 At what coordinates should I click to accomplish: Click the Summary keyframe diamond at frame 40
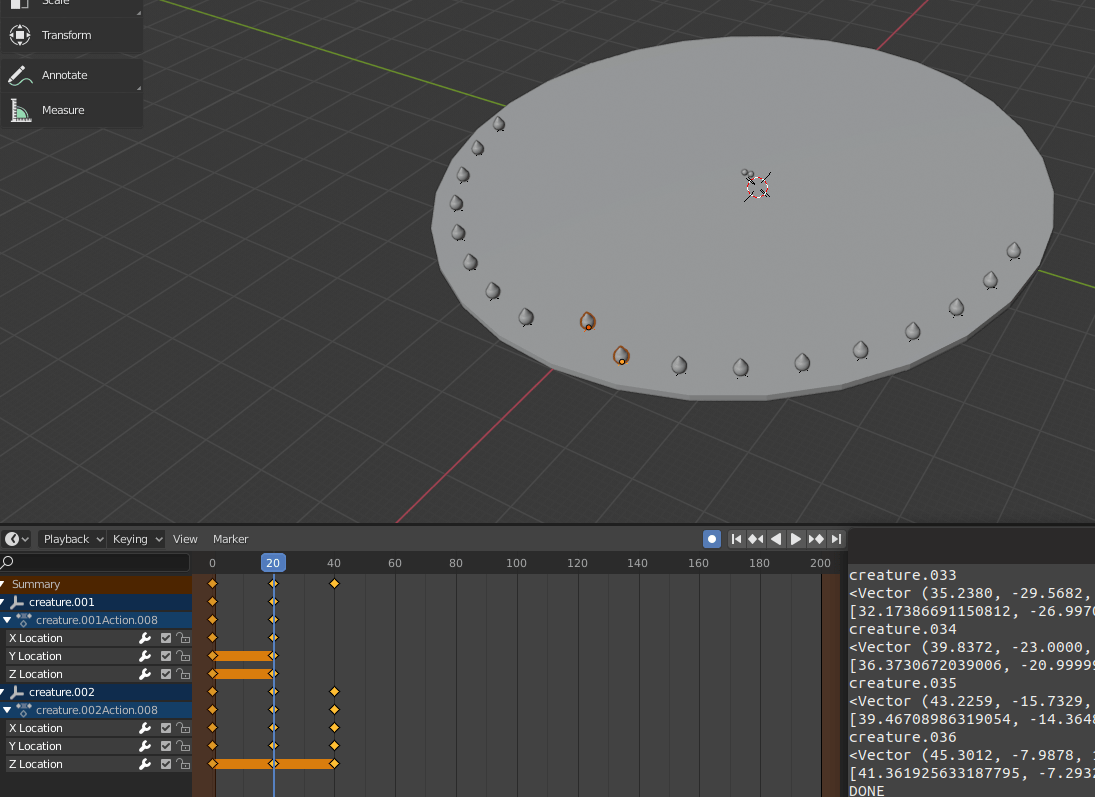click(335, 583)
